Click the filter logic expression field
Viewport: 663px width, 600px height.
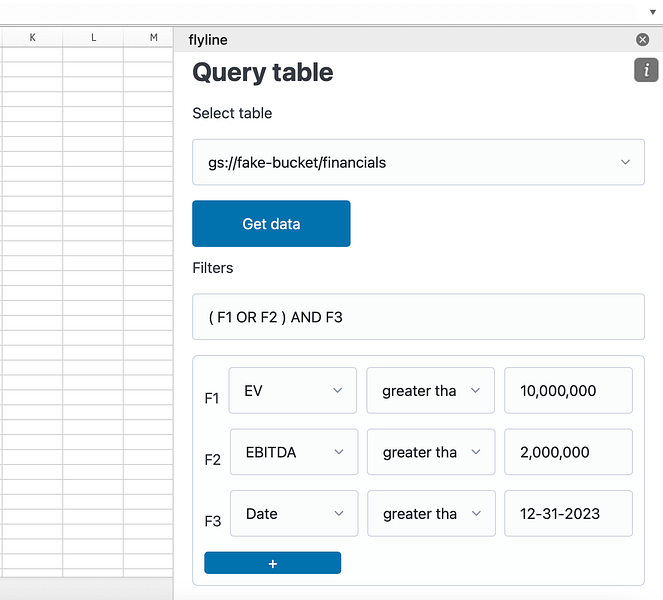(418, 317)
